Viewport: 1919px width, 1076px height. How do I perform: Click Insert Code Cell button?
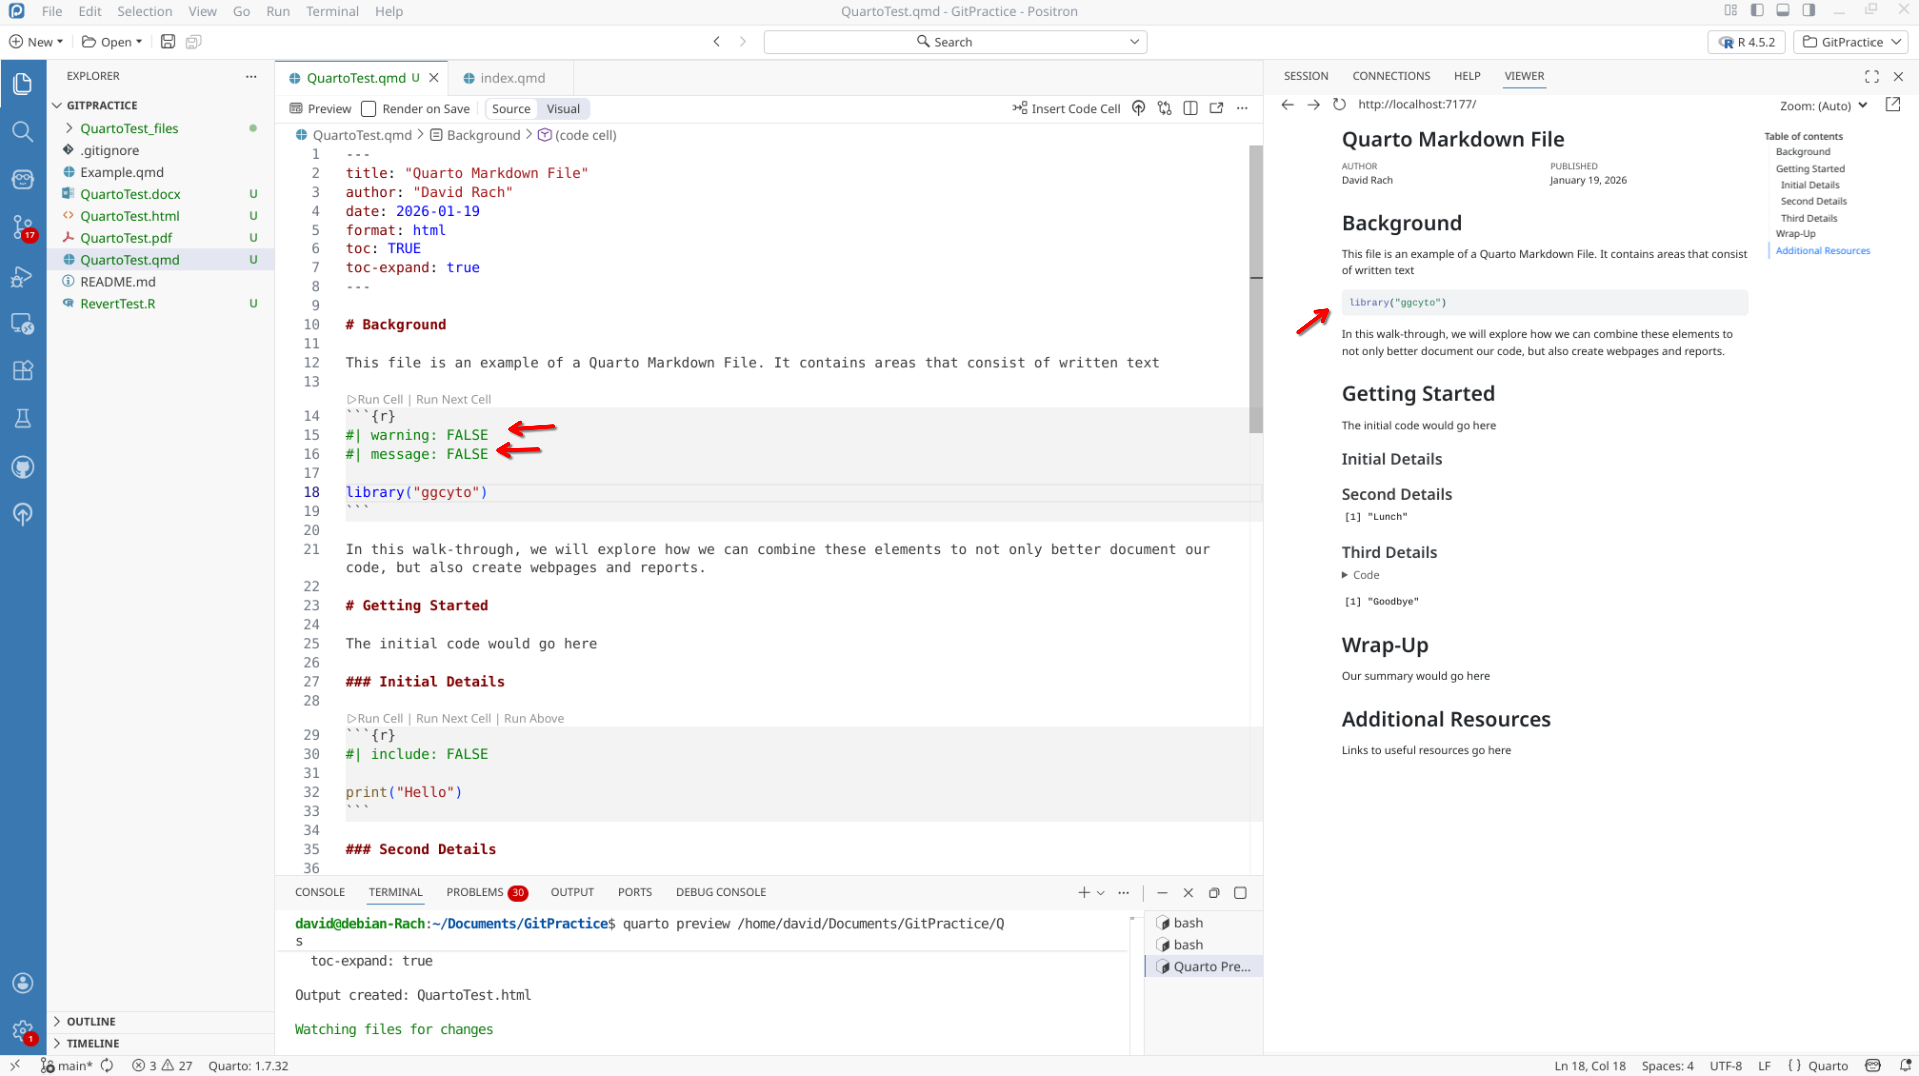click(1066, 109)
